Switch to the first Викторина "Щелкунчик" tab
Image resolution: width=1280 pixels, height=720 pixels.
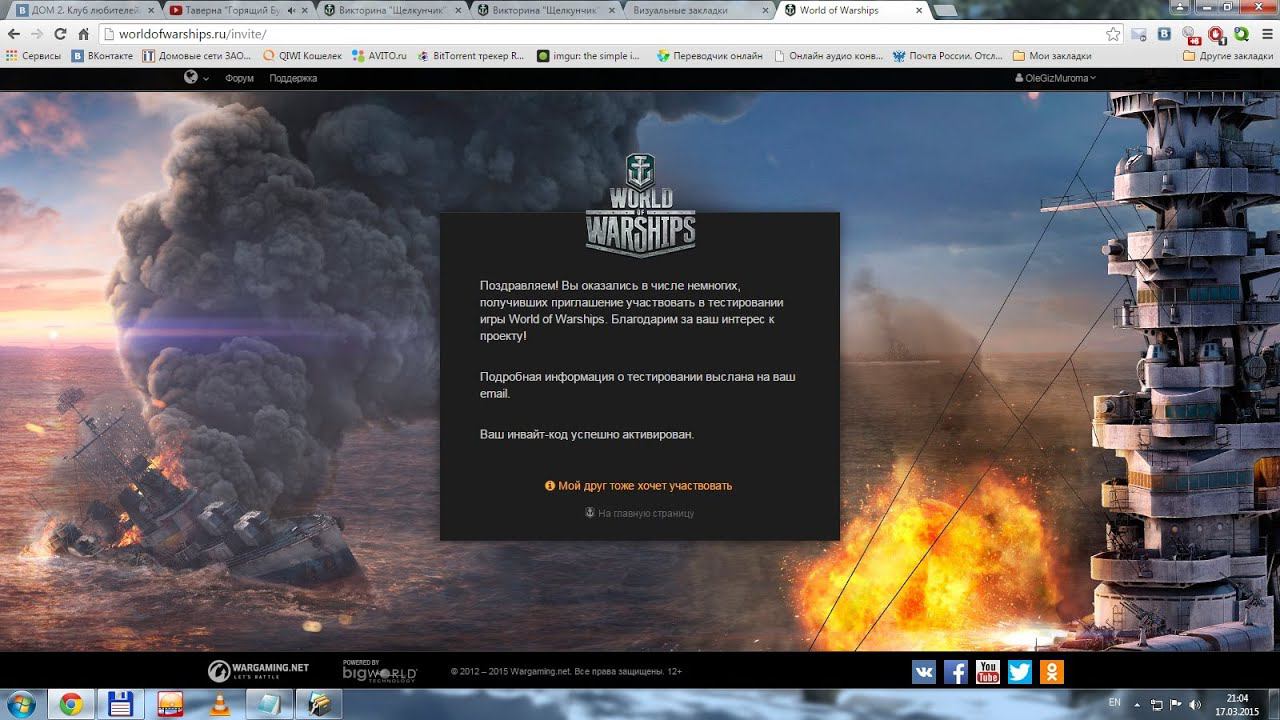pyautogui.click(x=392, y=10)
